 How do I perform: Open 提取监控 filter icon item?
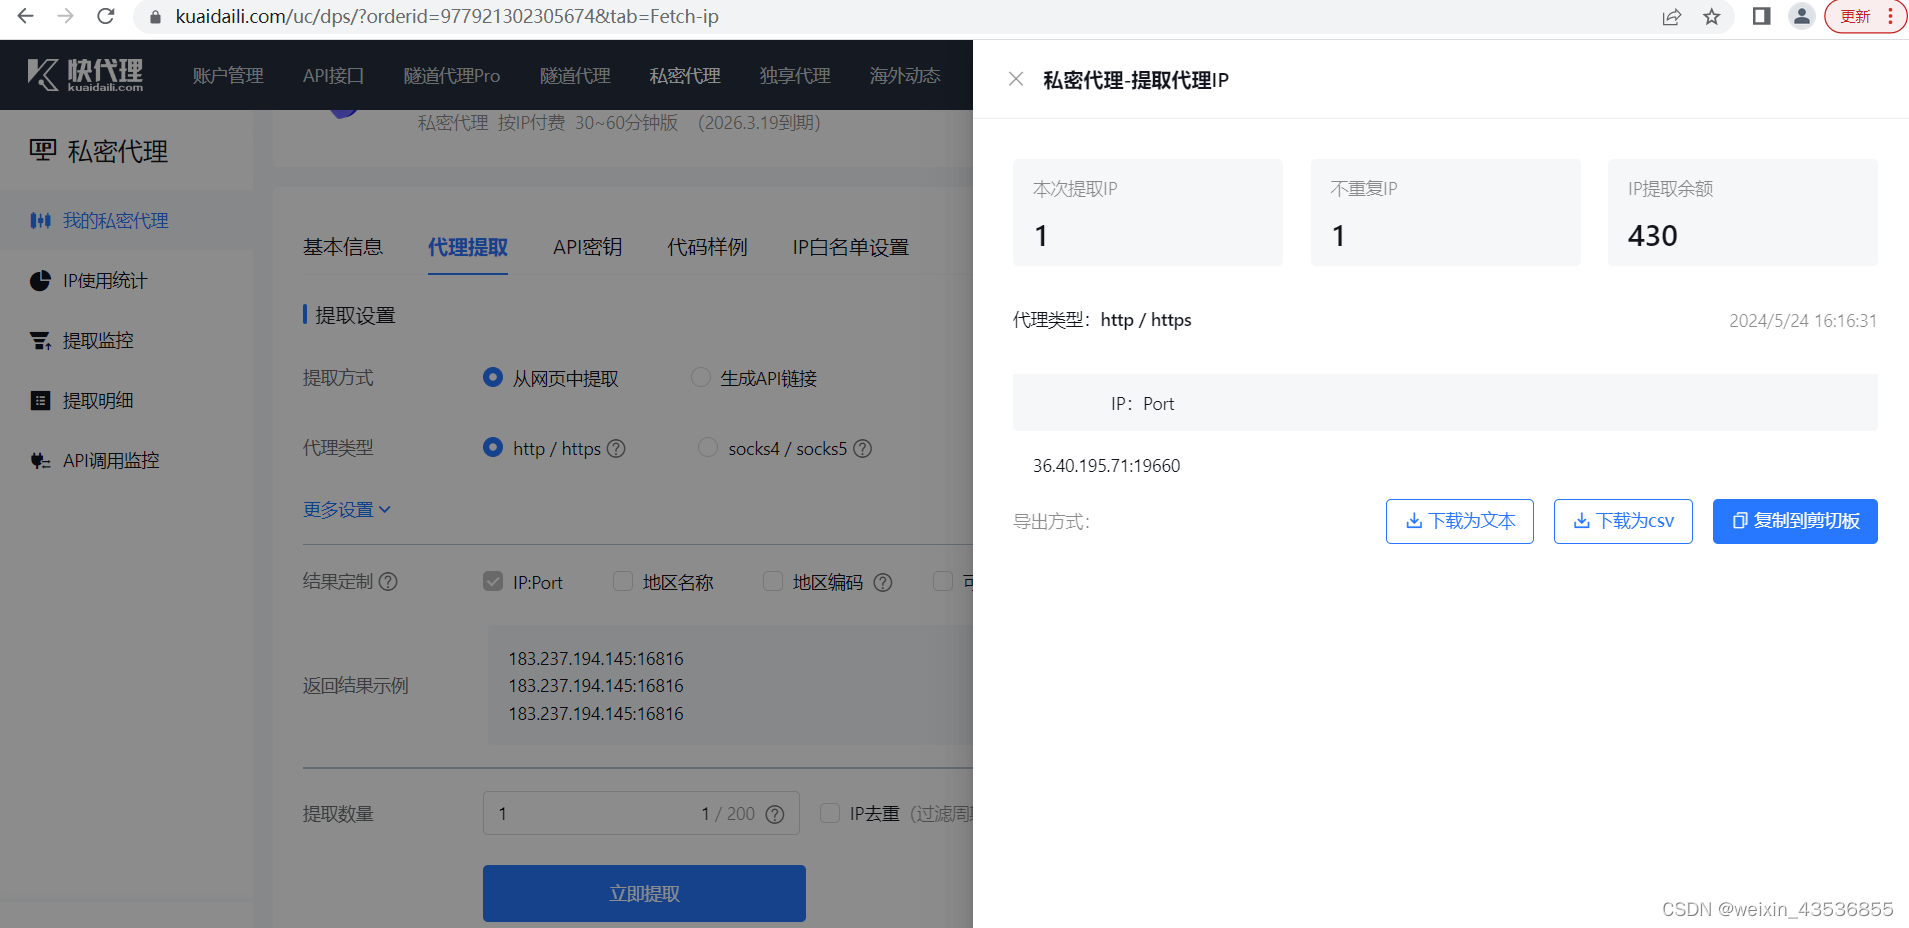tap(127, 340)
